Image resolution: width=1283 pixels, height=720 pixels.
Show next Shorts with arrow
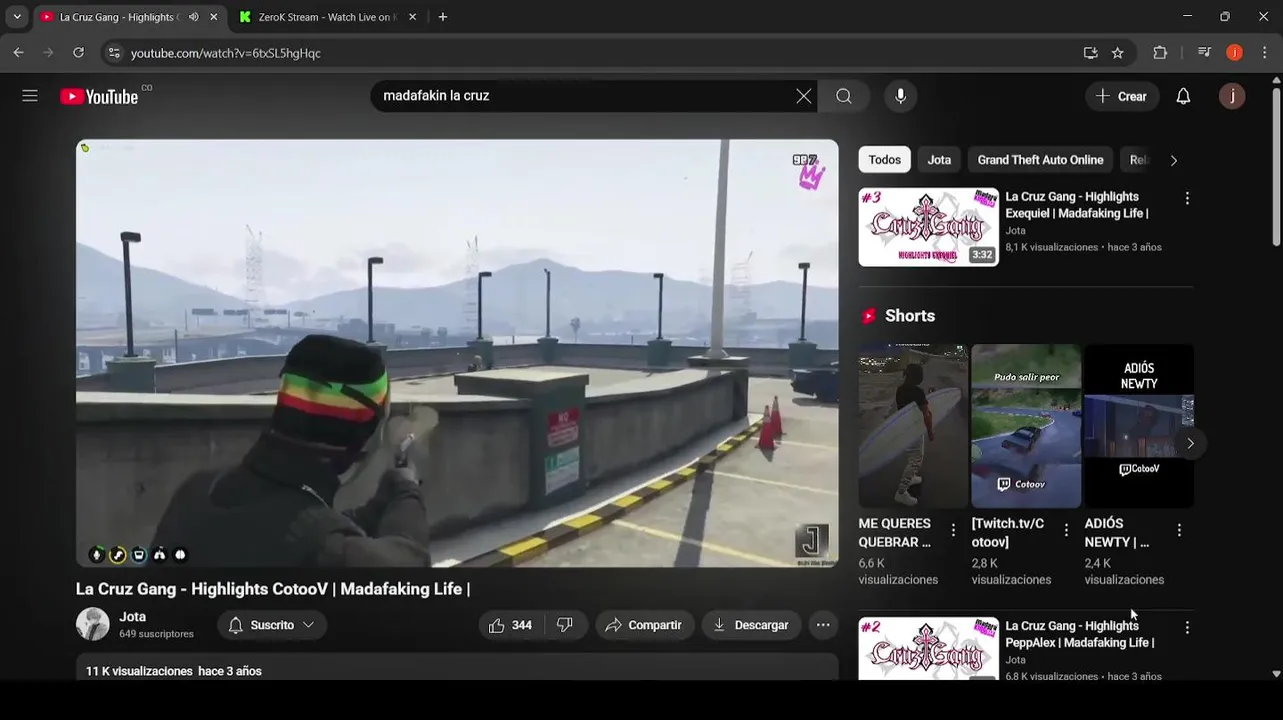1190,443
